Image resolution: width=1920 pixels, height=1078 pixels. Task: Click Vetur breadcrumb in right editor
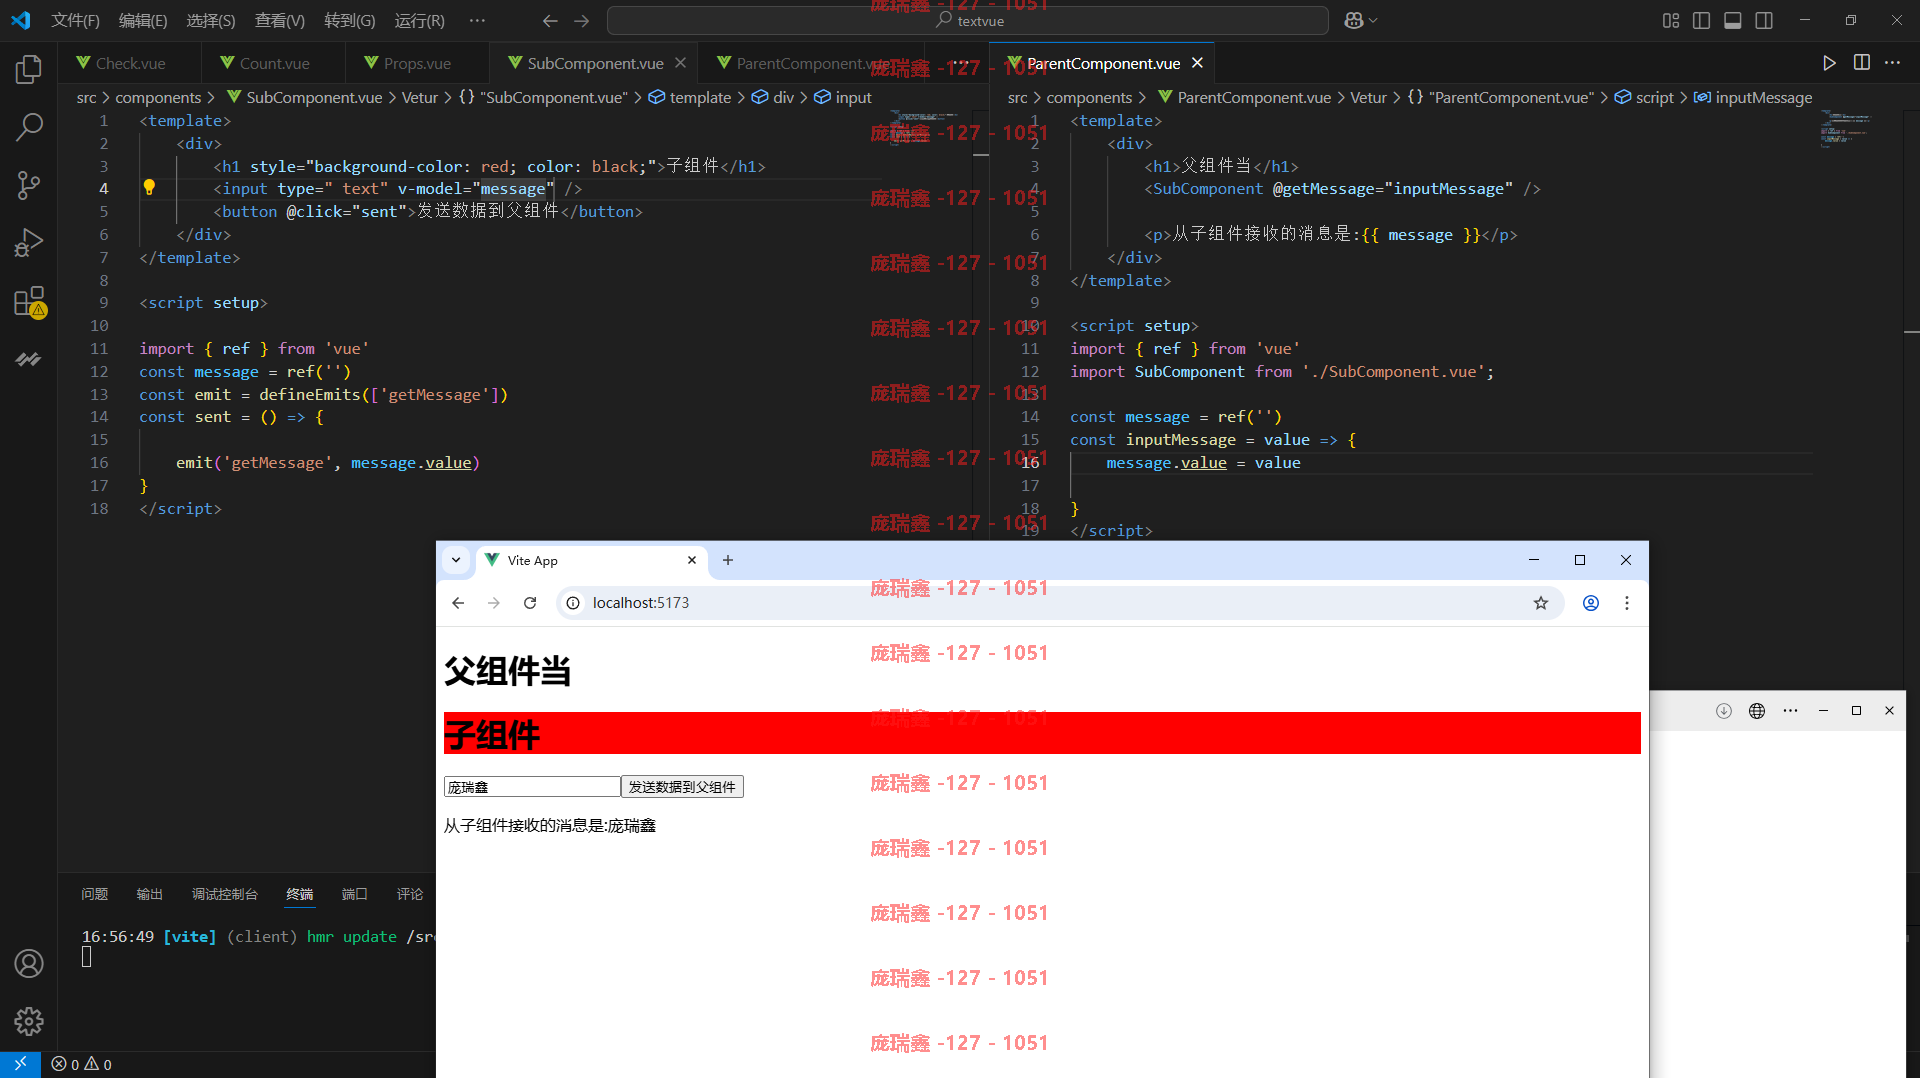[1368, 97]
